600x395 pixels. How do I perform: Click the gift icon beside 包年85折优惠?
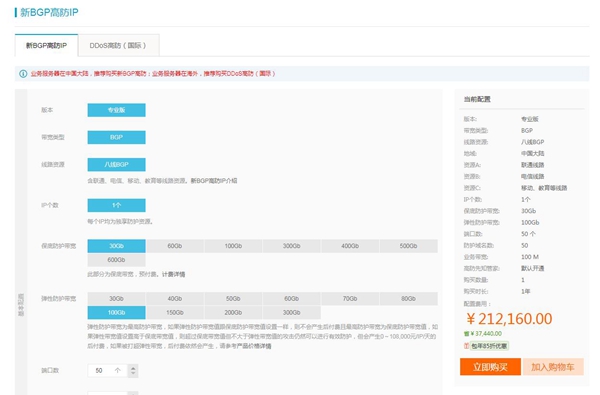point(466,346)
